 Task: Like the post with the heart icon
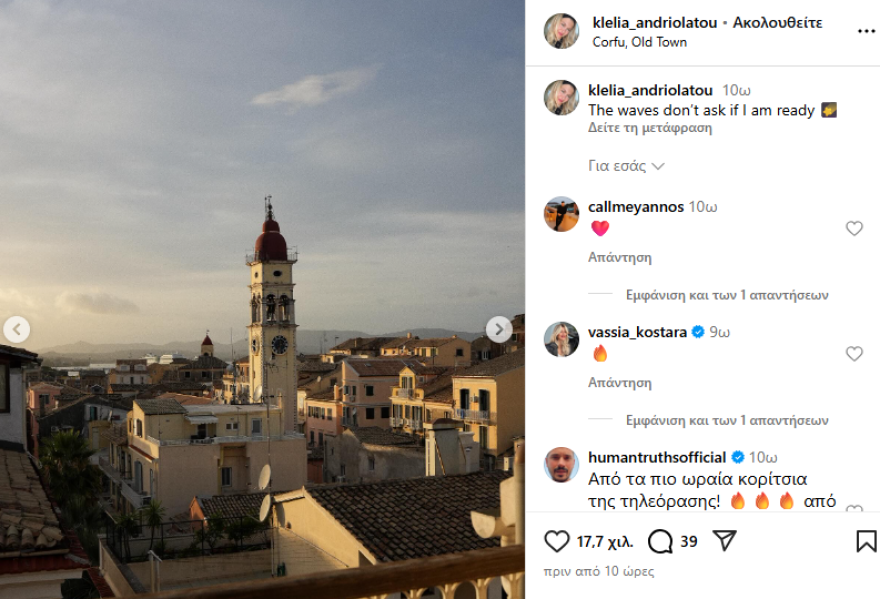pyautogui.click(x=557, y=541)
